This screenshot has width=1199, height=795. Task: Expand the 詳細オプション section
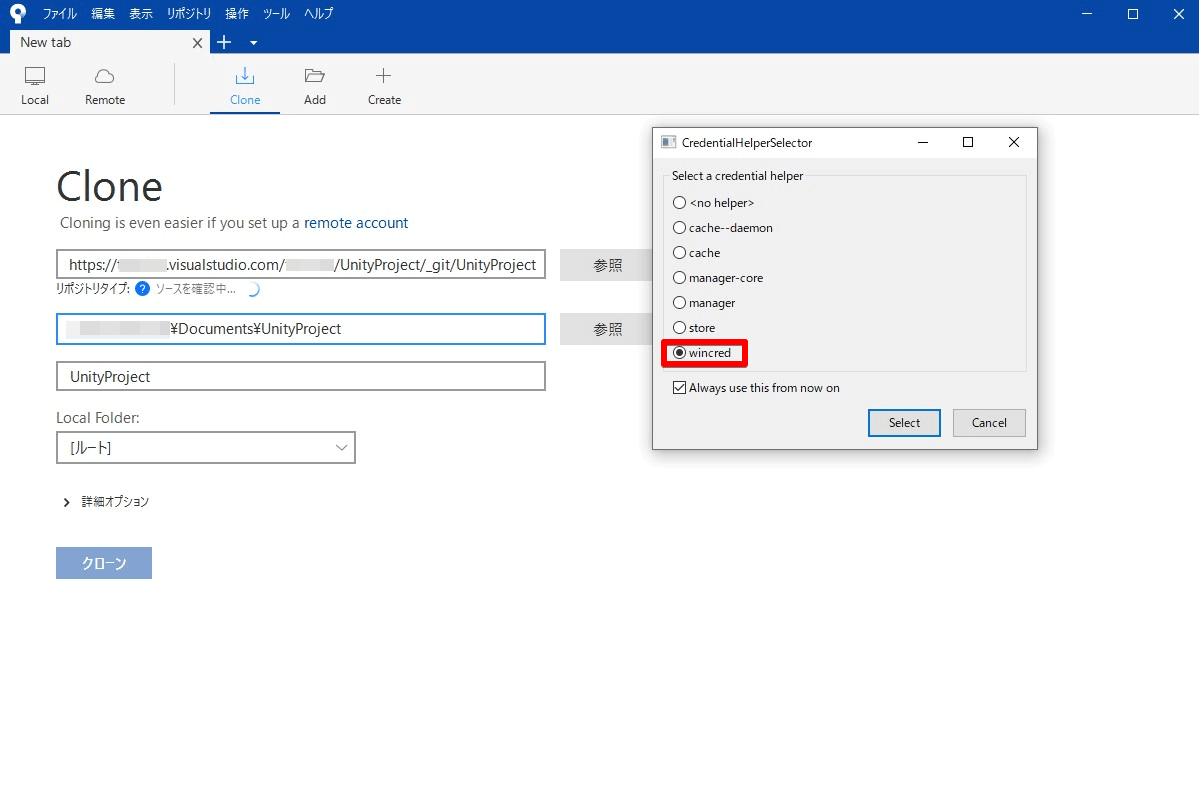coord(67,502)
